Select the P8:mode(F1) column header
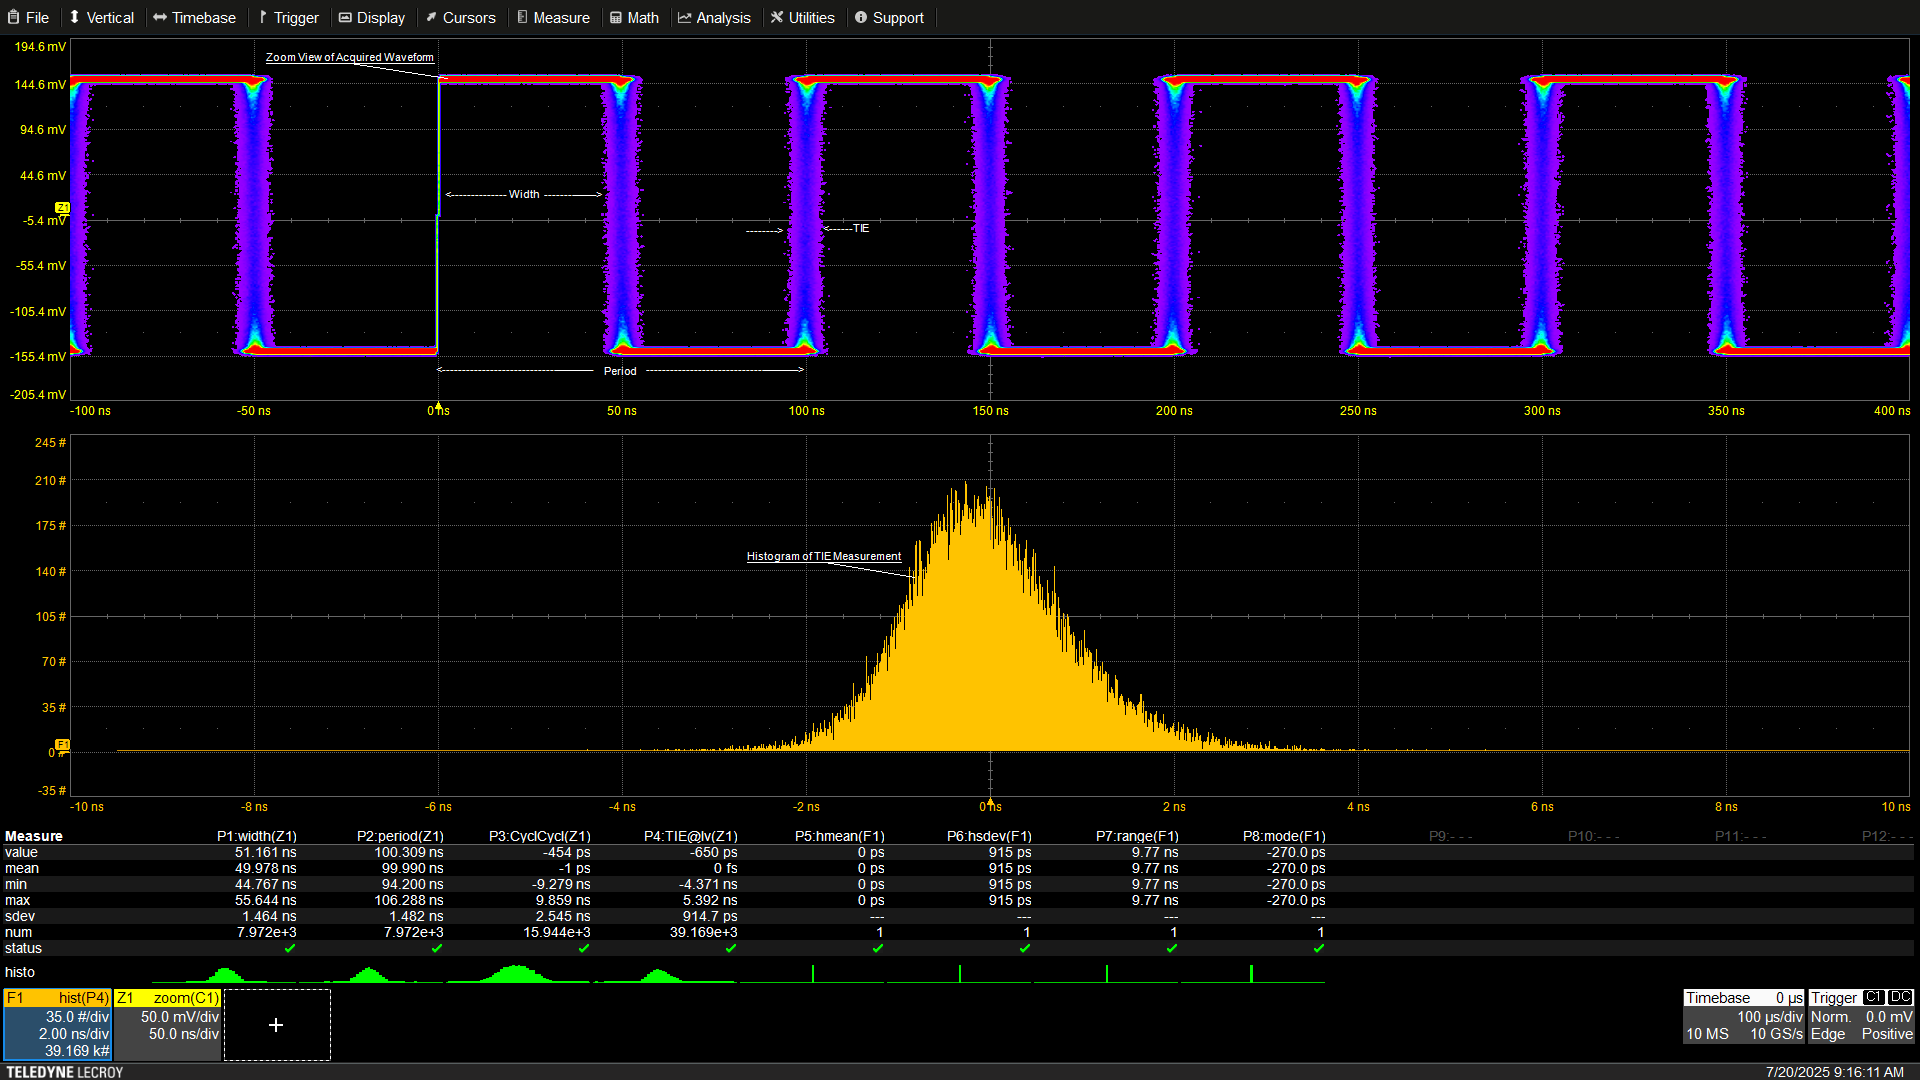The width and height of the screenshot is (1920, 1080). point(1284,836)
